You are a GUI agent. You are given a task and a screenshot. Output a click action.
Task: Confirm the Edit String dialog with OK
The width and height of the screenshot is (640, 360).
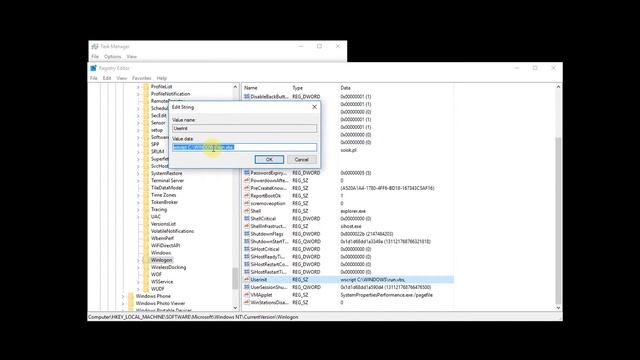(269, 160)
